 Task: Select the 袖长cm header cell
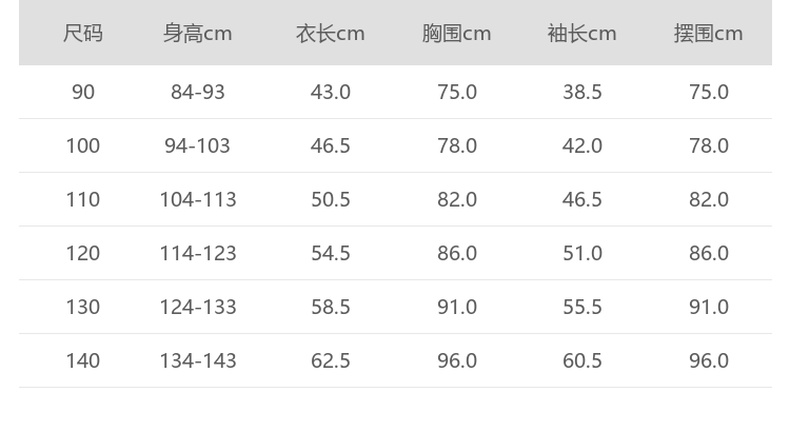tap(582, 34)
